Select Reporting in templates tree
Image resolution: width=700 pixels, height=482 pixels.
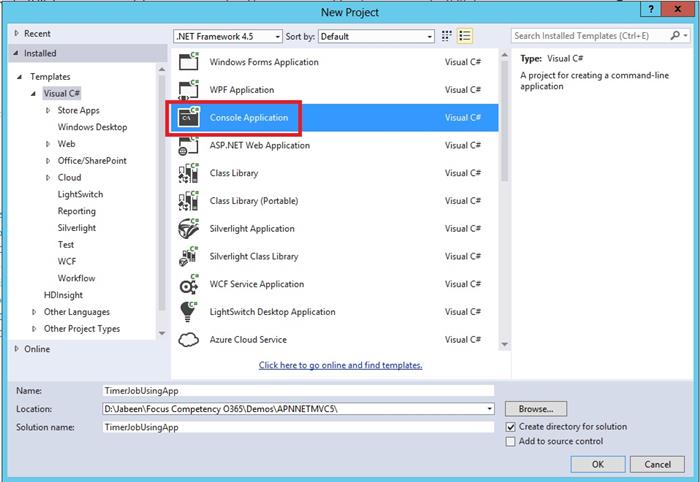tap(76, 211)
